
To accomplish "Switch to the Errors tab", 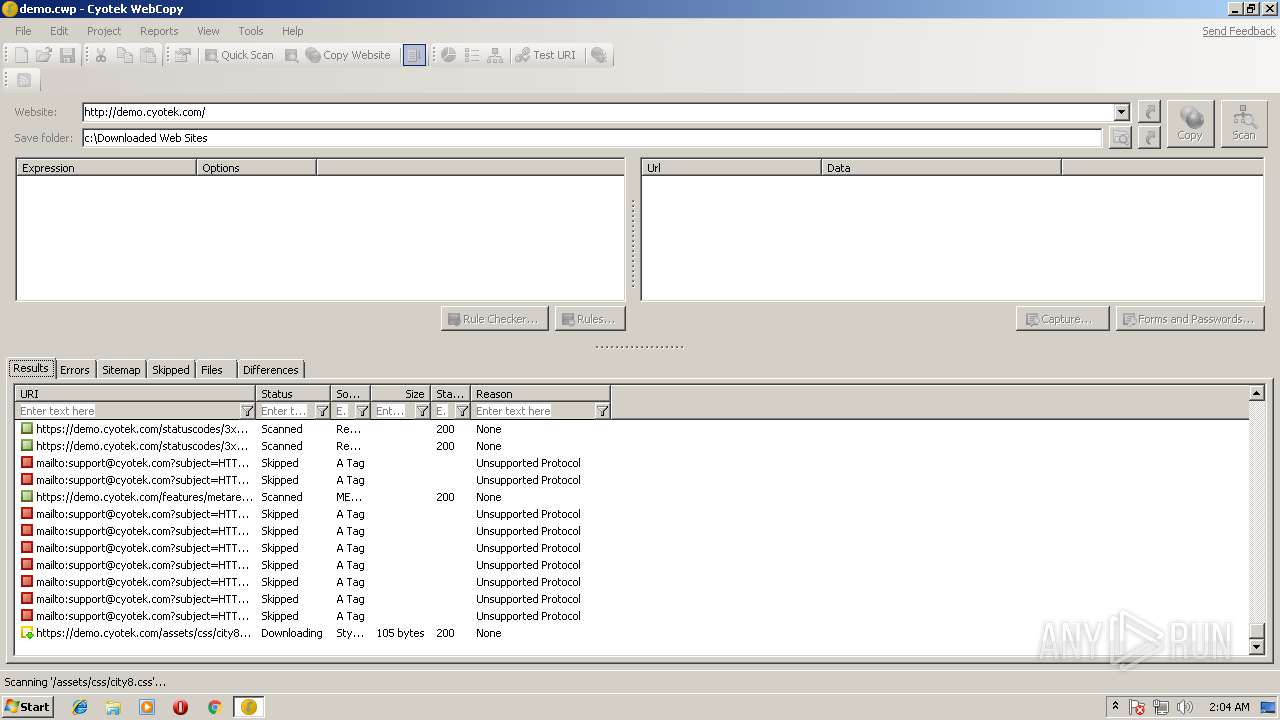I will 75,370.
